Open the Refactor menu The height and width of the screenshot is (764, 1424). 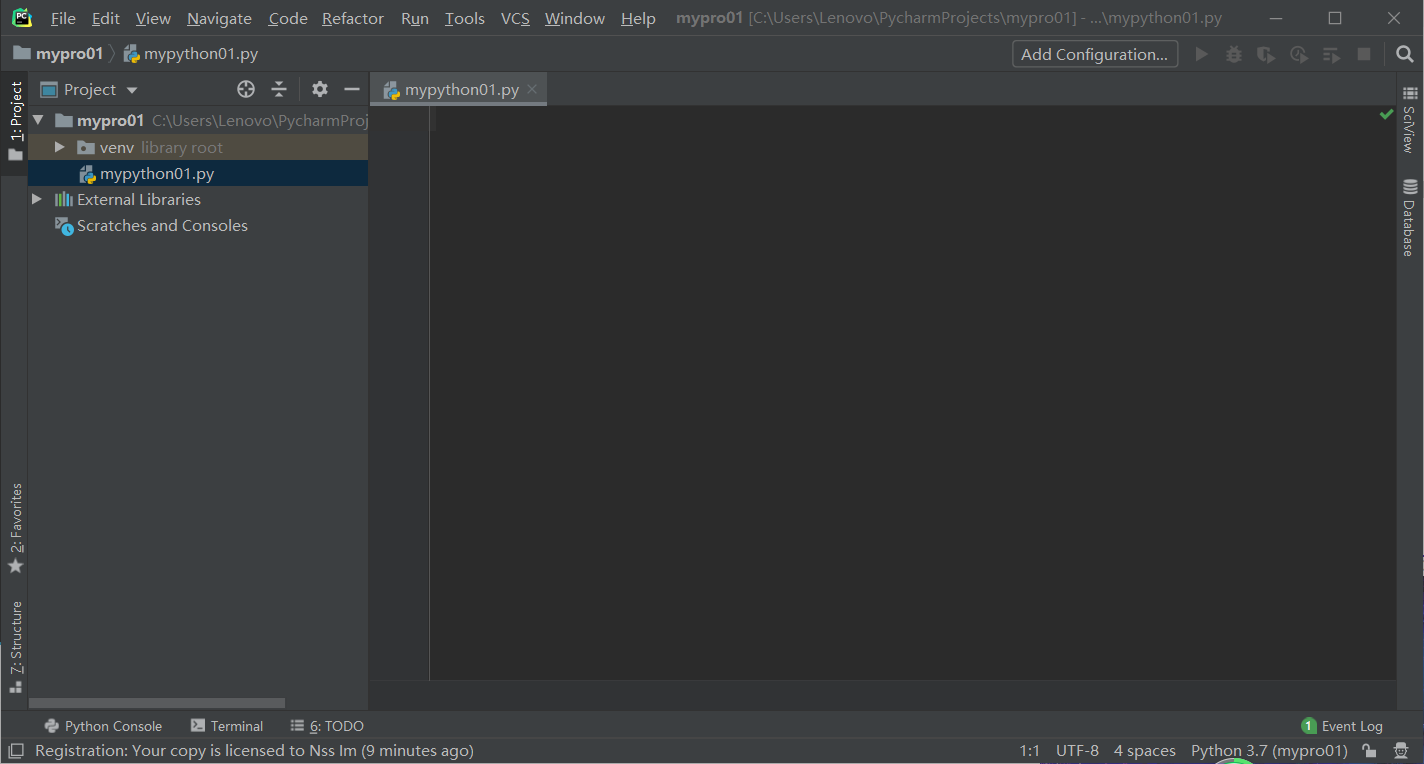pos(353,18)
